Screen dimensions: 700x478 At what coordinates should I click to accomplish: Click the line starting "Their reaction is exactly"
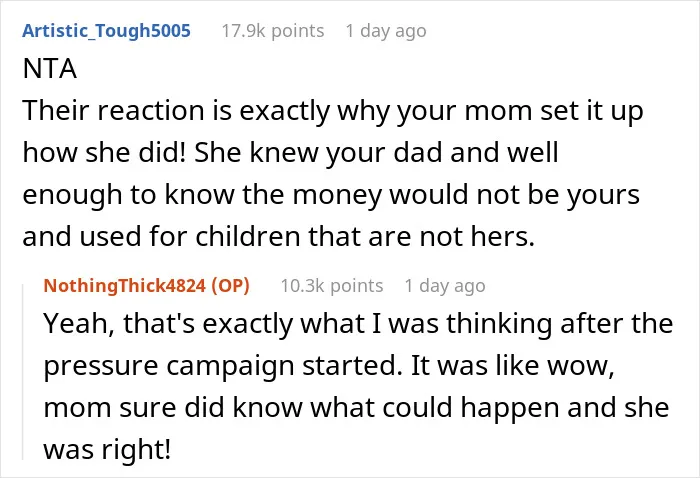click(333, 111)
